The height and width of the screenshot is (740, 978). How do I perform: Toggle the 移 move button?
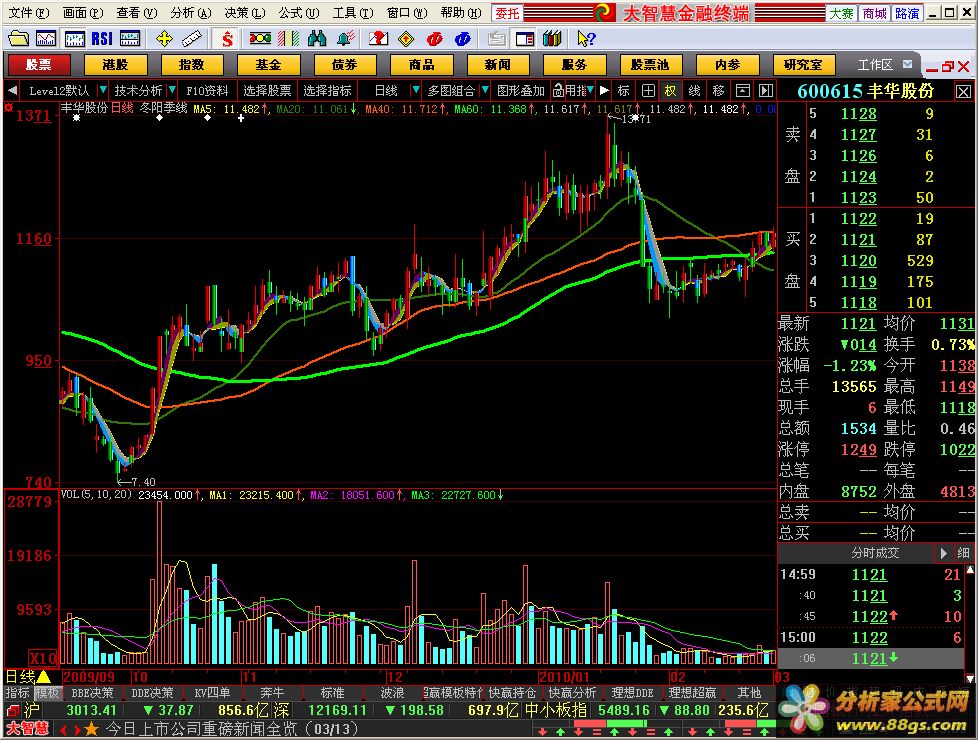(x=719, y=90)
